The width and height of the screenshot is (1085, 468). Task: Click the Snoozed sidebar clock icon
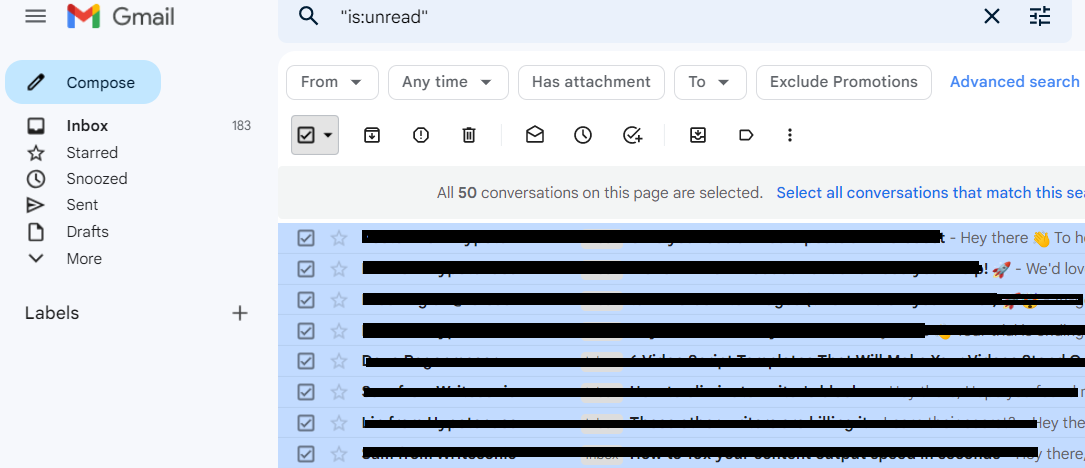35,179
